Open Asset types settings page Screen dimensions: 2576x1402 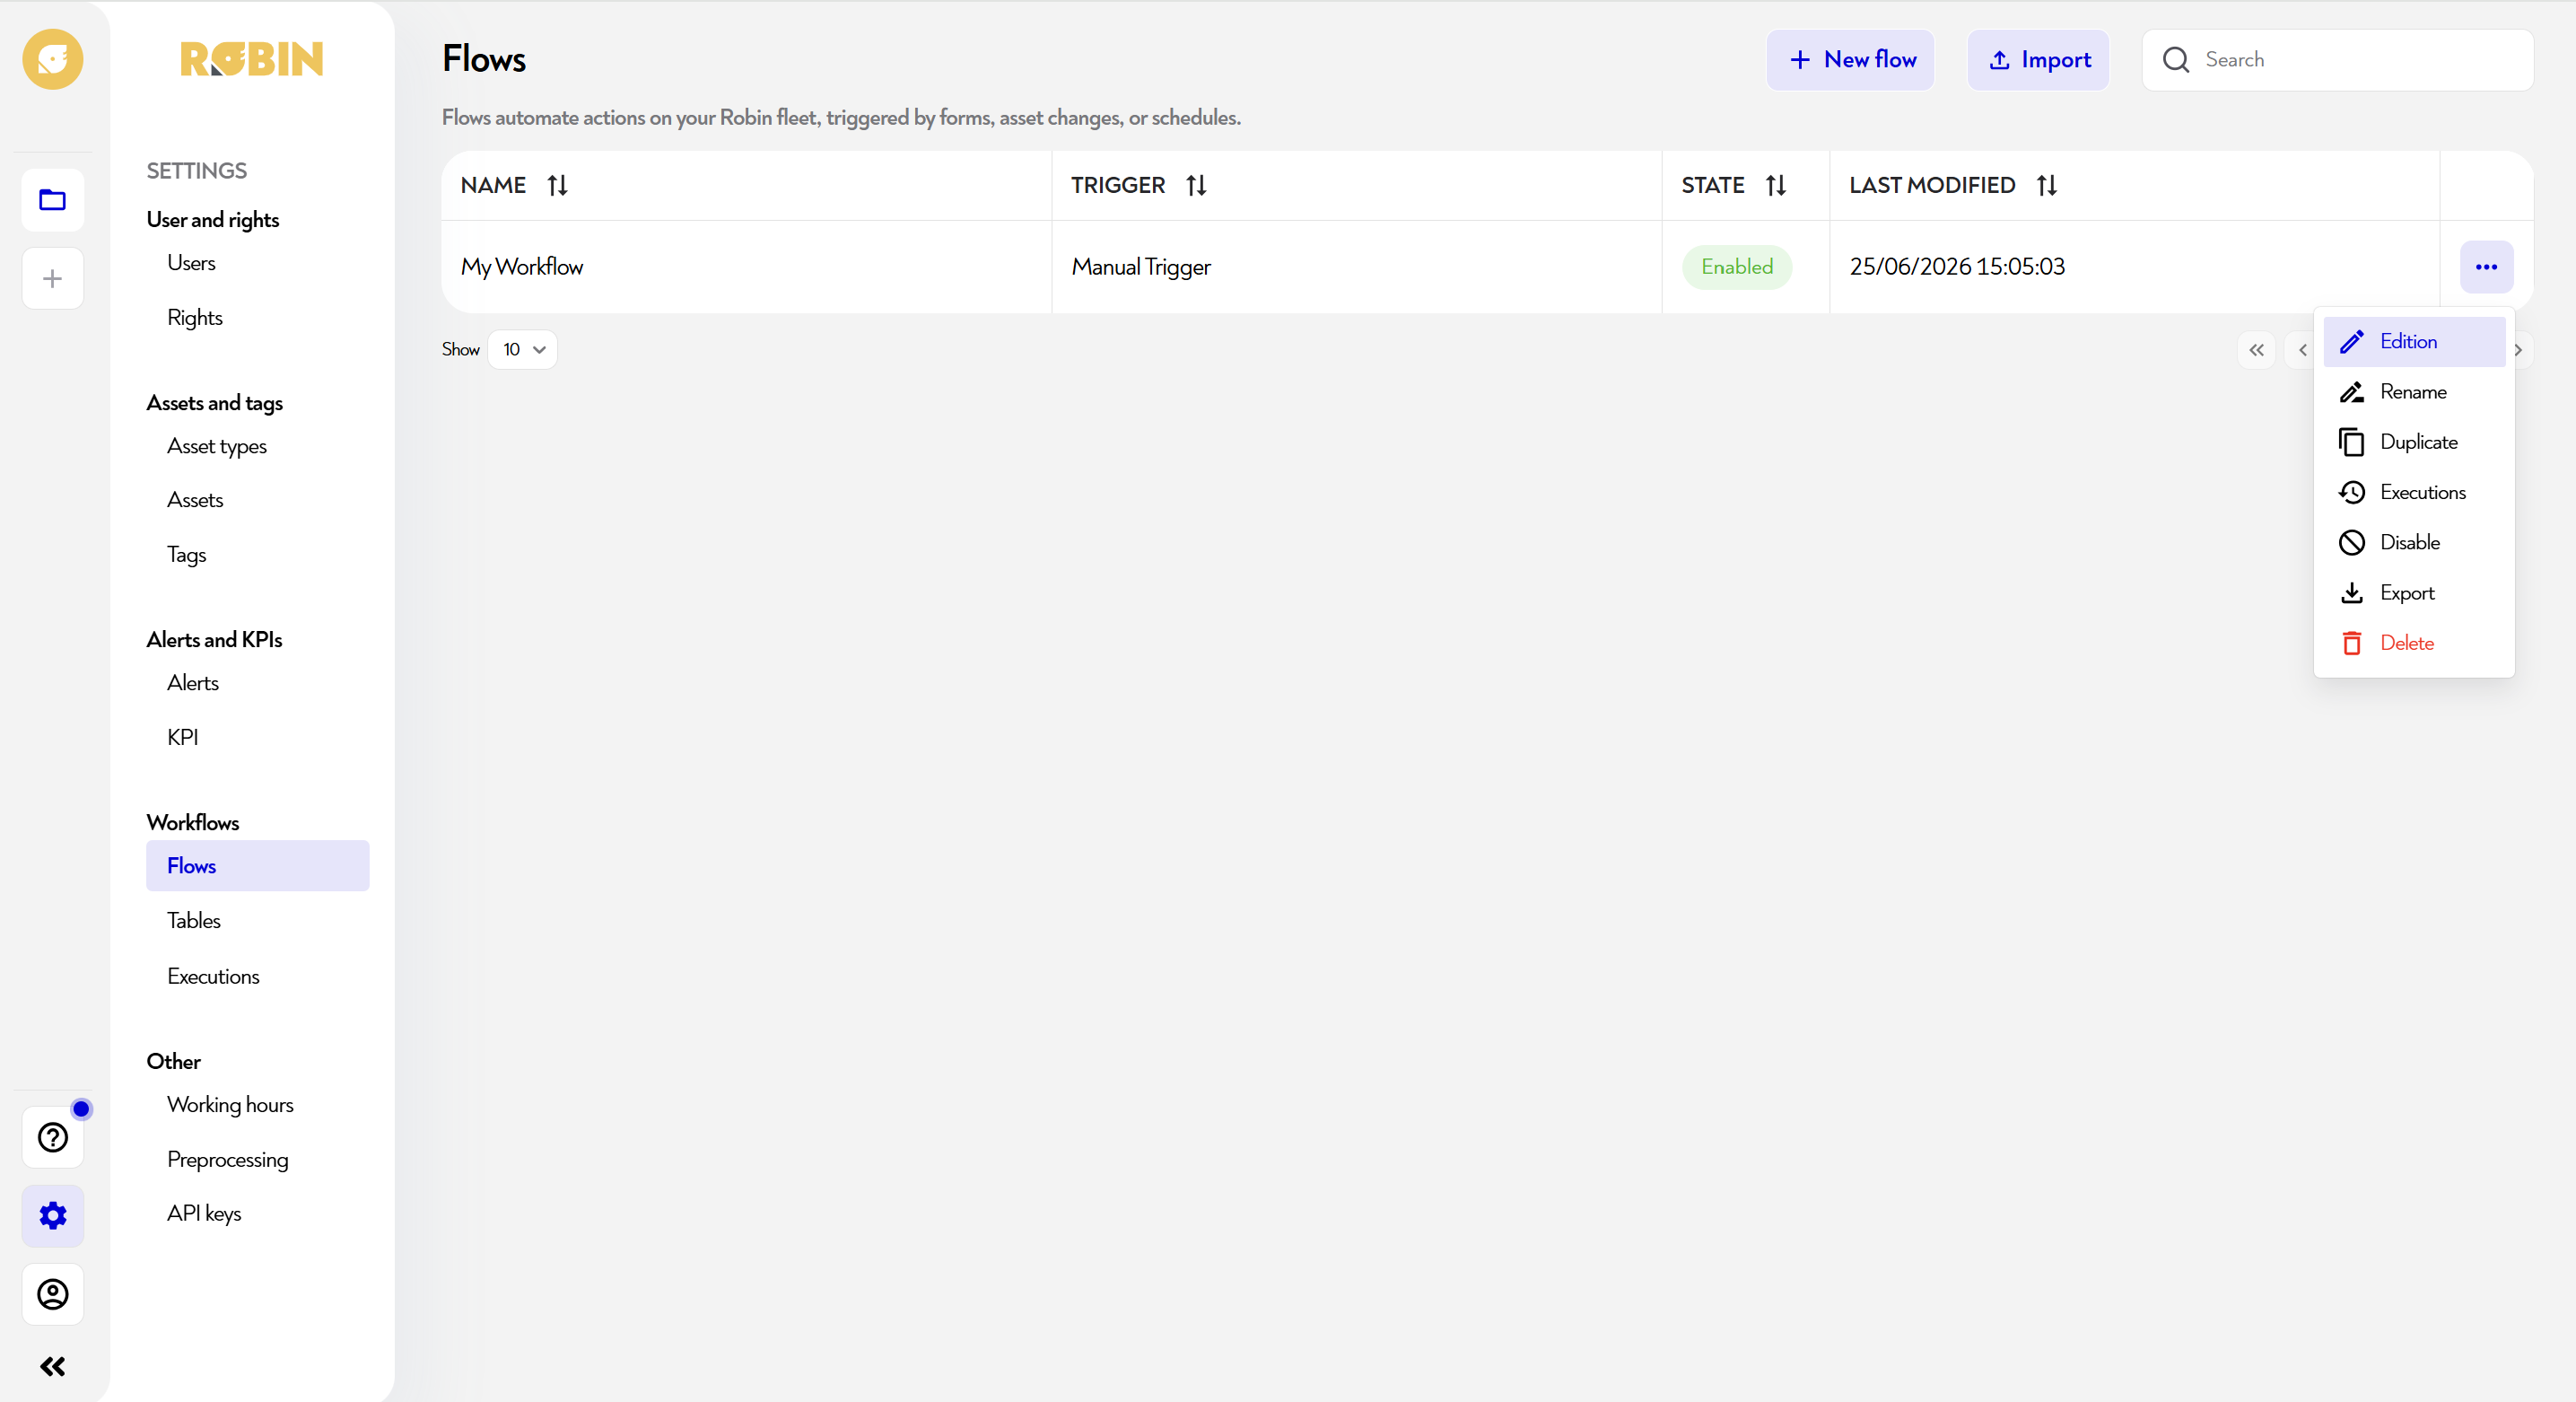point(217,446)
